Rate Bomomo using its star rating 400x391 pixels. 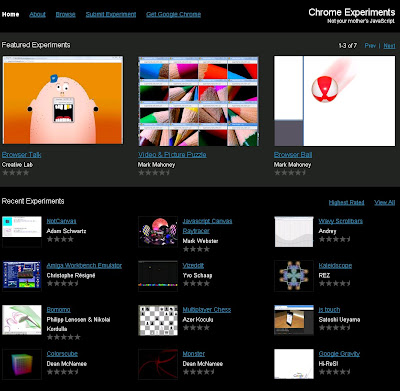coord(64,337)
